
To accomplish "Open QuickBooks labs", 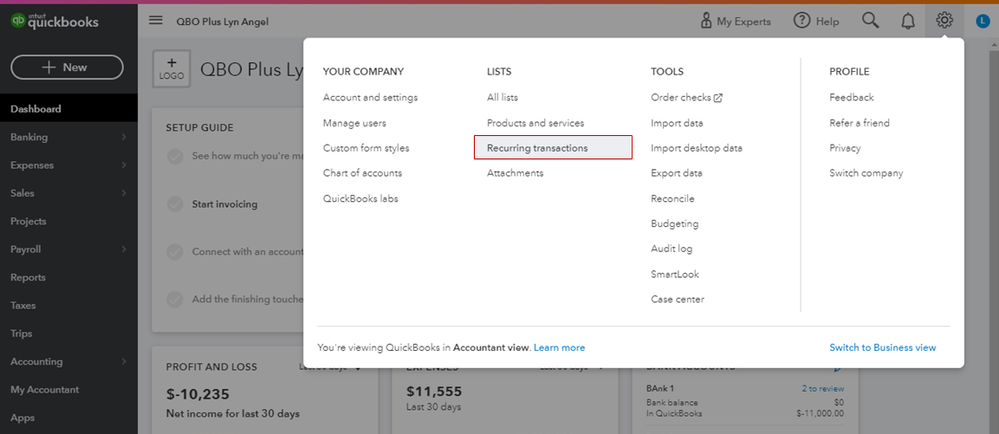I will 361,198.
